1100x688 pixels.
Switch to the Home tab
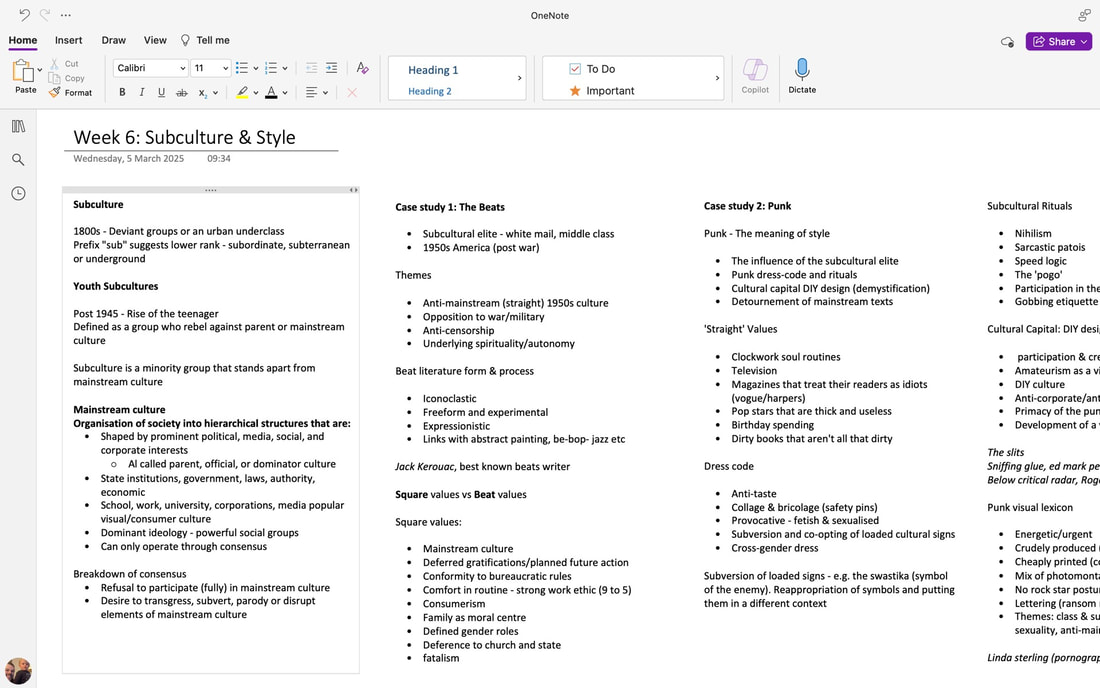(22, 41)
